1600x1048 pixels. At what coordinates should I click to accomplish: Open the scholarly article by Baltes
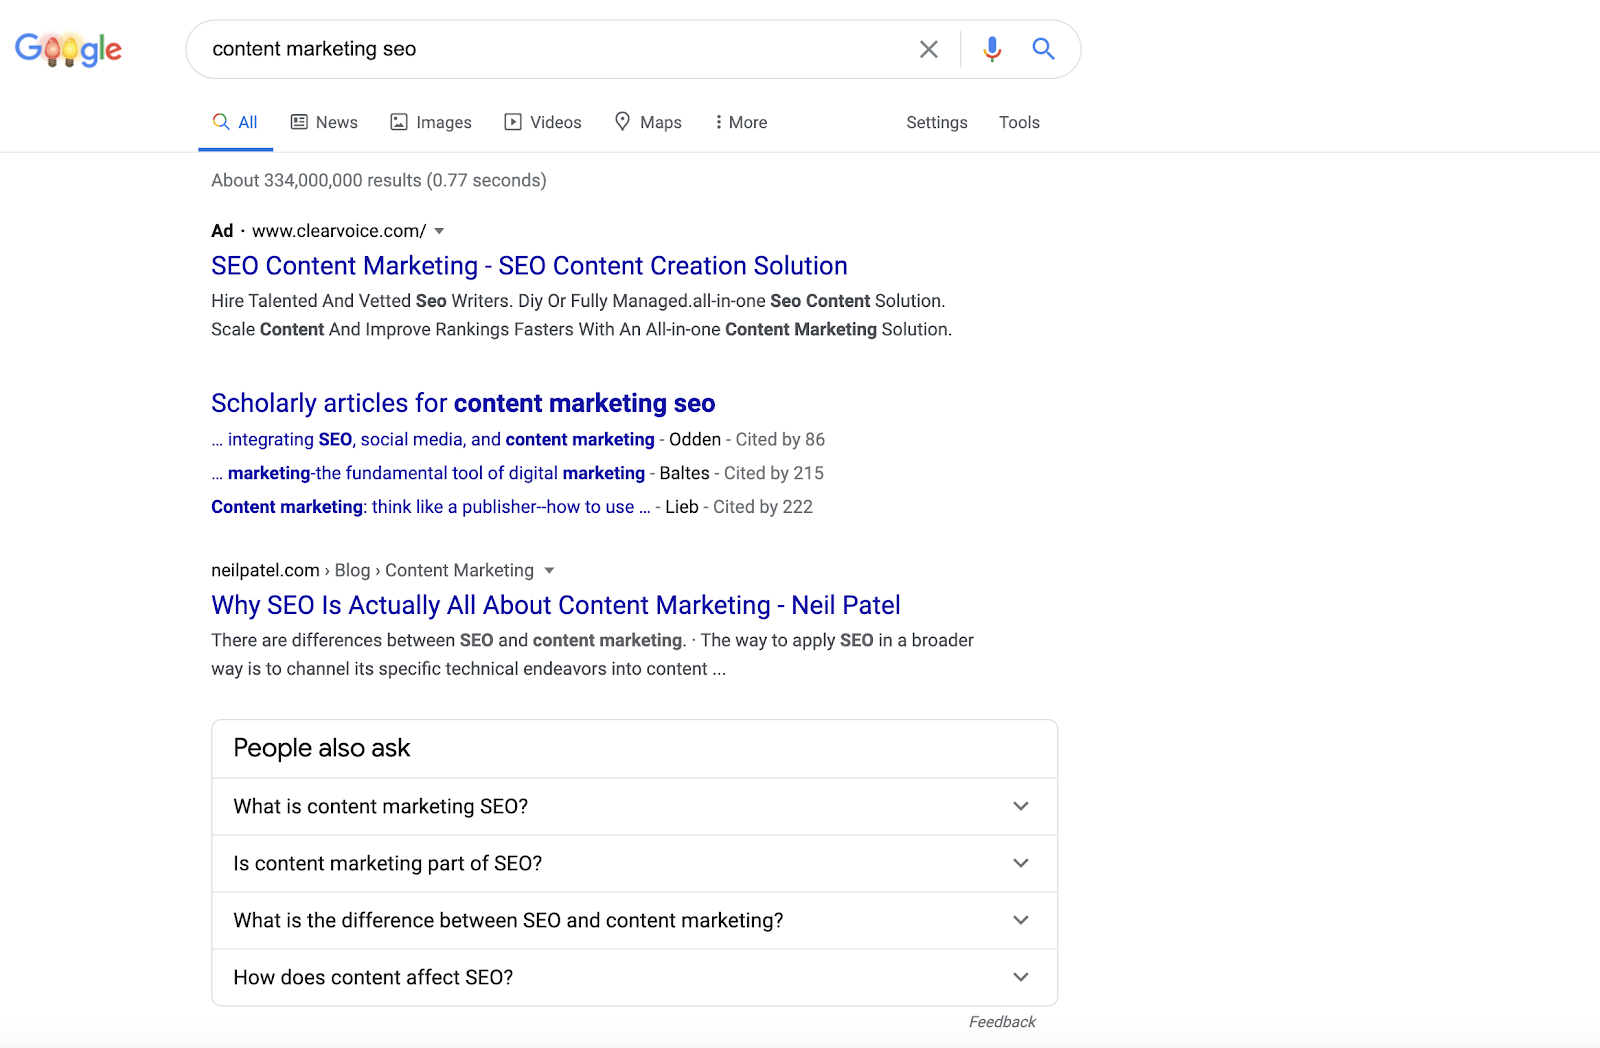tap(428, 473)
